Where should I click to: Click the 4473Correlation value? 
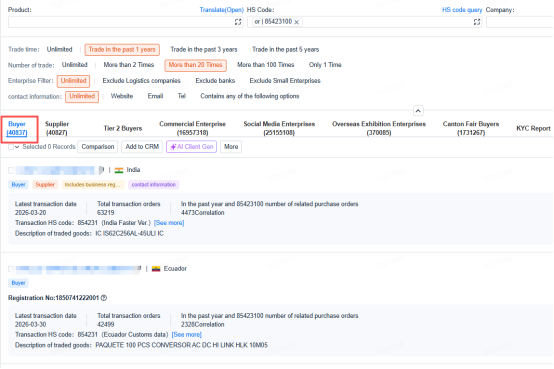(202, 213)
